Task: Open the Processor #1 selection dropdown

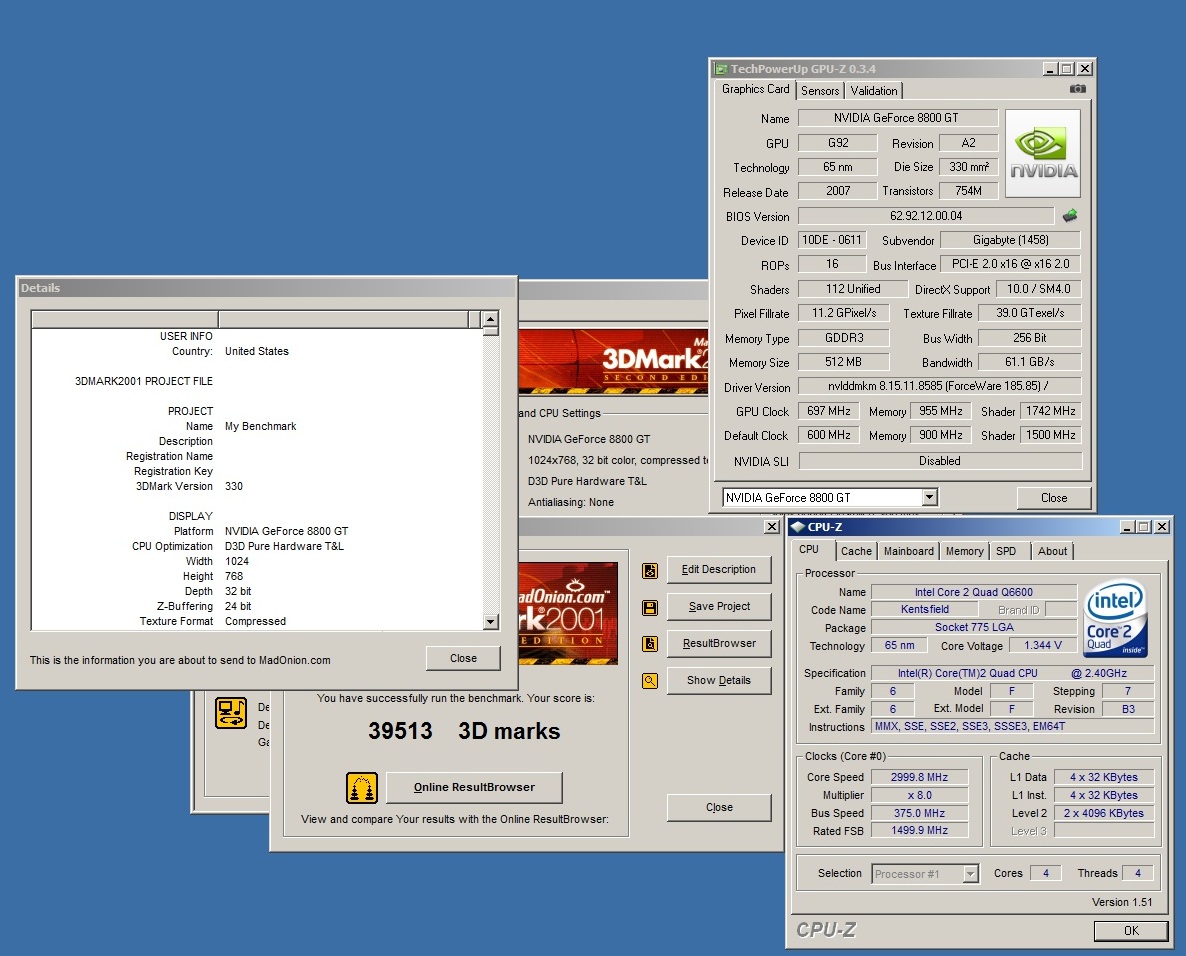Action: point(970,874)
